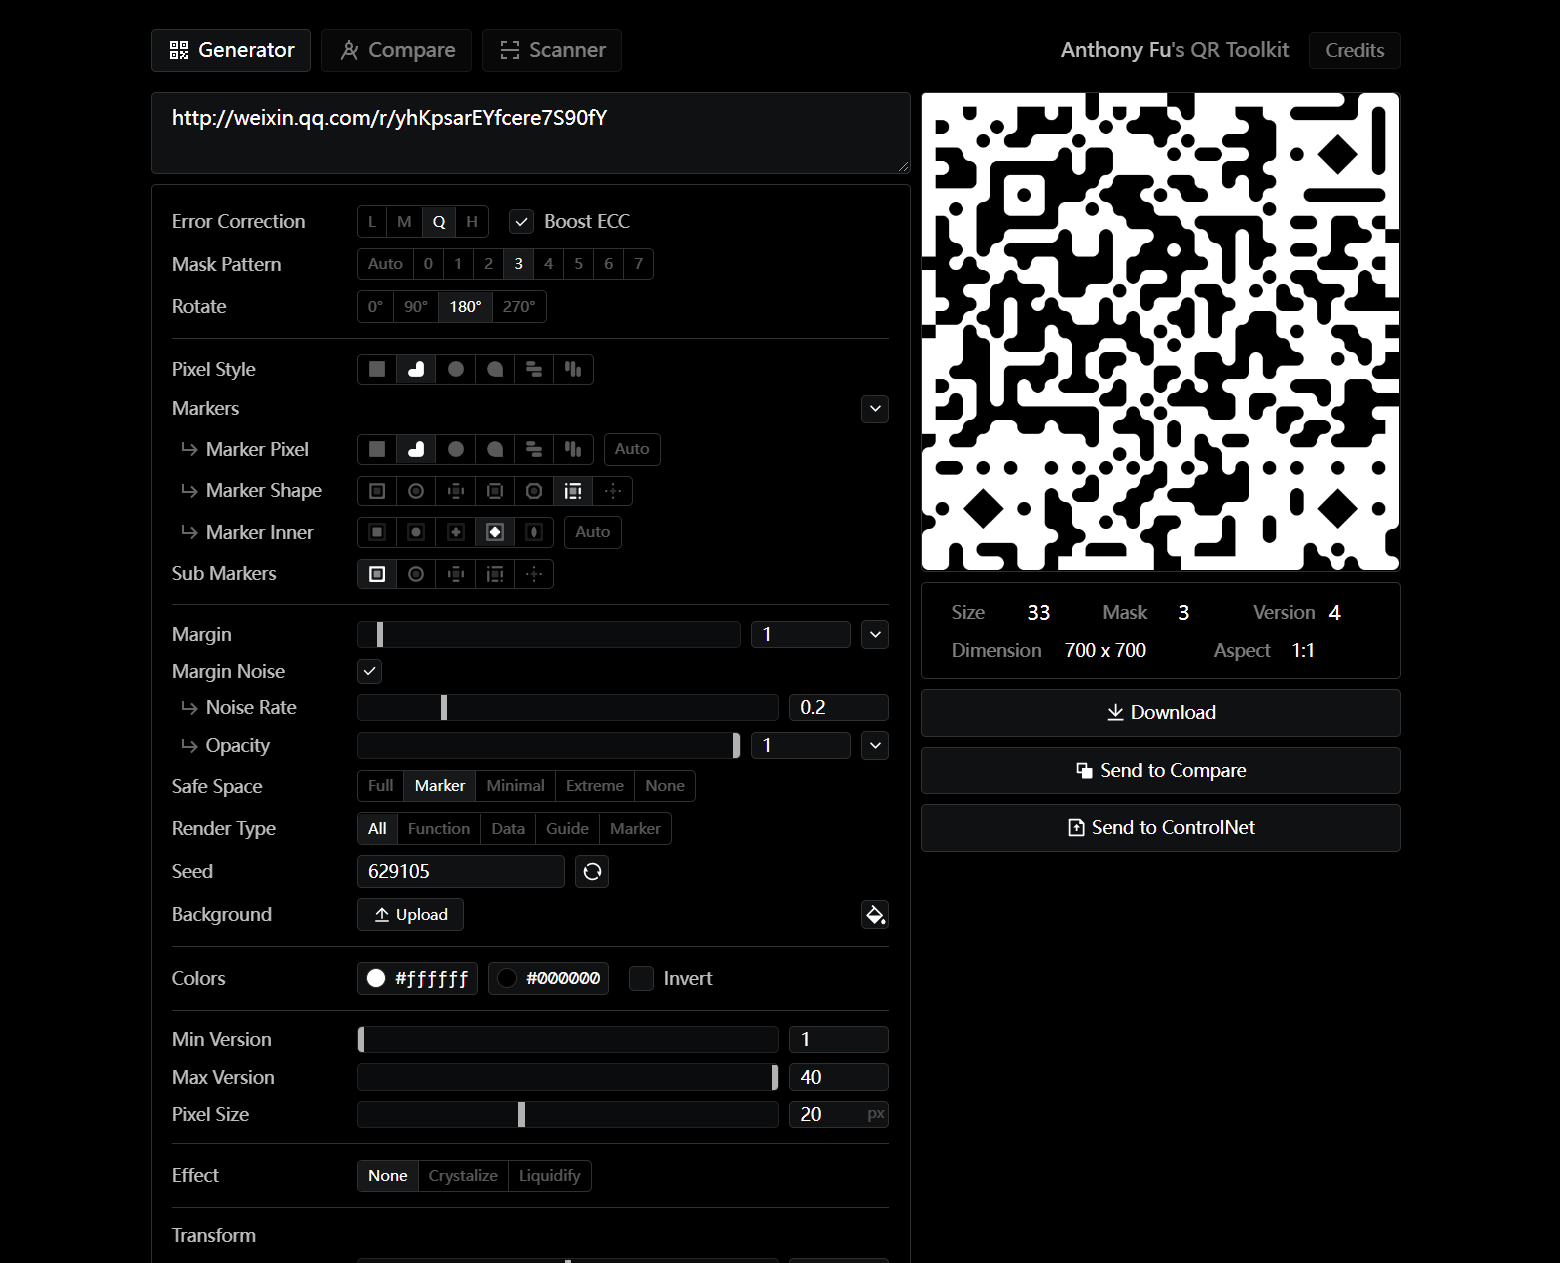This screenshot has height=1263, width=1560.
Task: Set Mask Pattern to 5
Action: click(578, 264)
